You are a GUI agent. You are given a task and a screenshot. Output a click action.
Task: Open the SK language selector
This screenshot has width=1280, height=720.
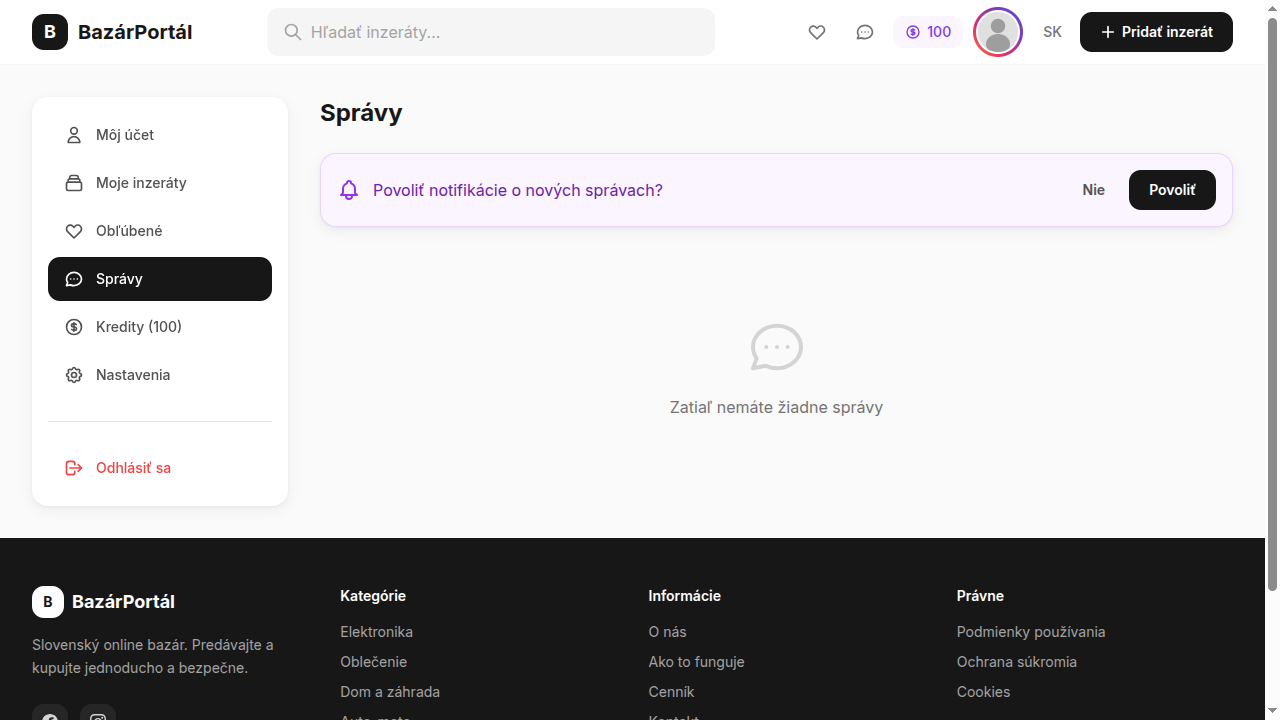point(1052,32)
